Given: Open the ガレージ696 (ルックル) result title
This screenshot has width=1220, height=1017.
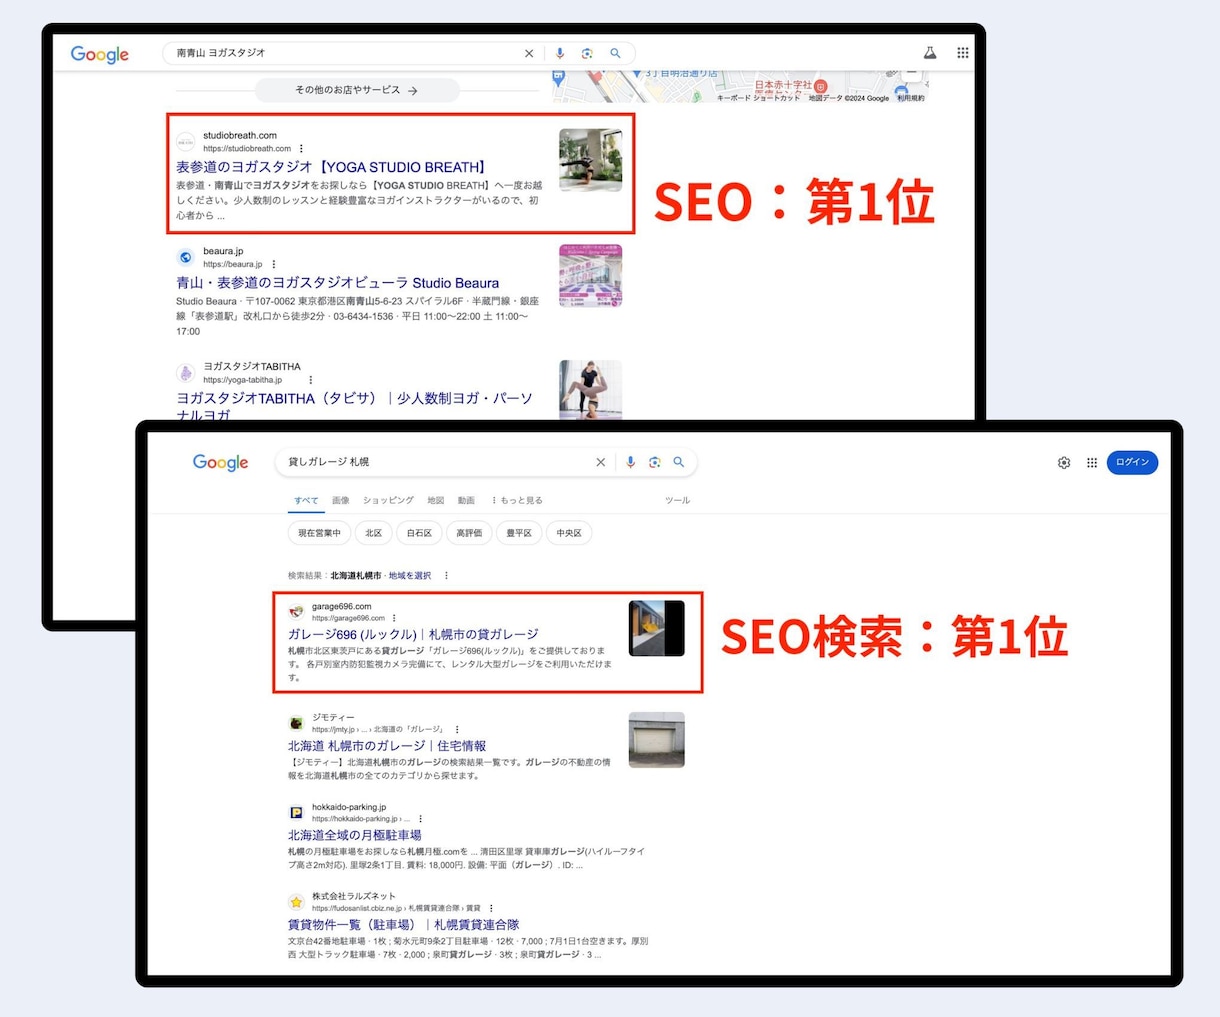Looking at the screenshot, I should tap(413, 634).
